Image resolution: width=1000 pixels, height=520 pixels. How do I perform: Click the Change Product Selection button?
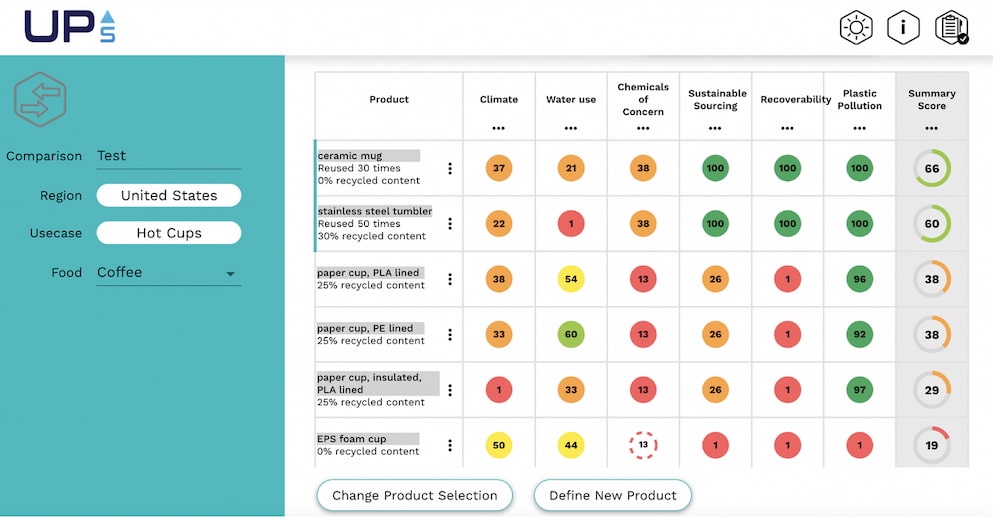click(x=414, y=495)
